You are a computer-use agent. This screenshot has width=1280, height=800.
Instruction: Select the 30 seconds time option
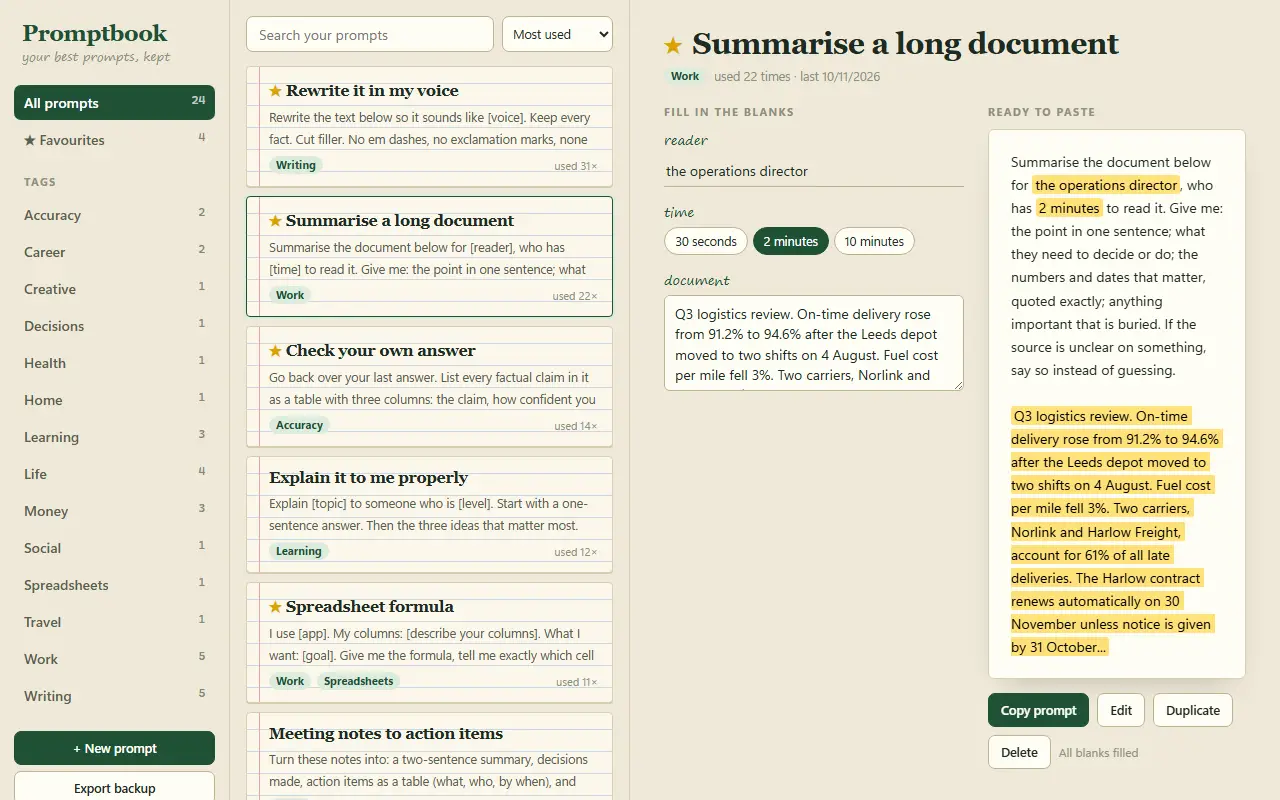[x=706, y=241]
